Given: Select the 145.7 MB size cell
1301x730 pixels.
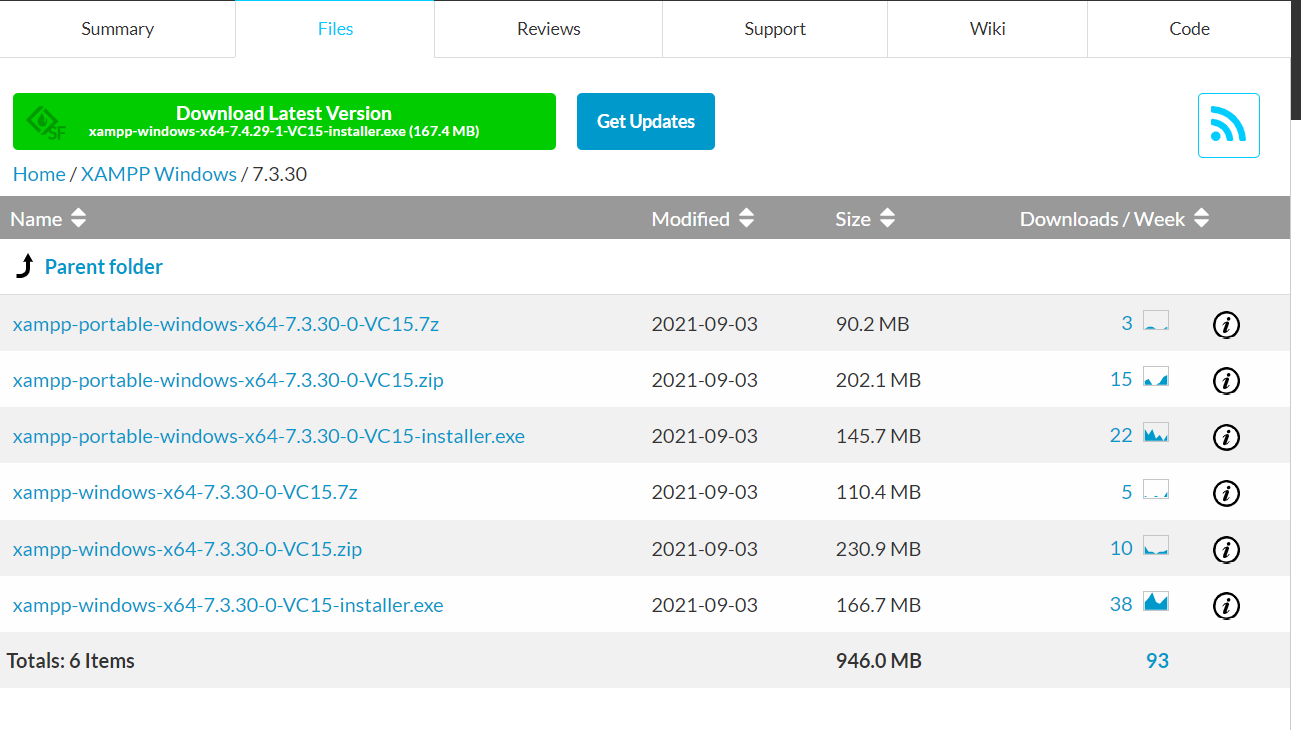Looking at the screenshot, I should [878, 436].
